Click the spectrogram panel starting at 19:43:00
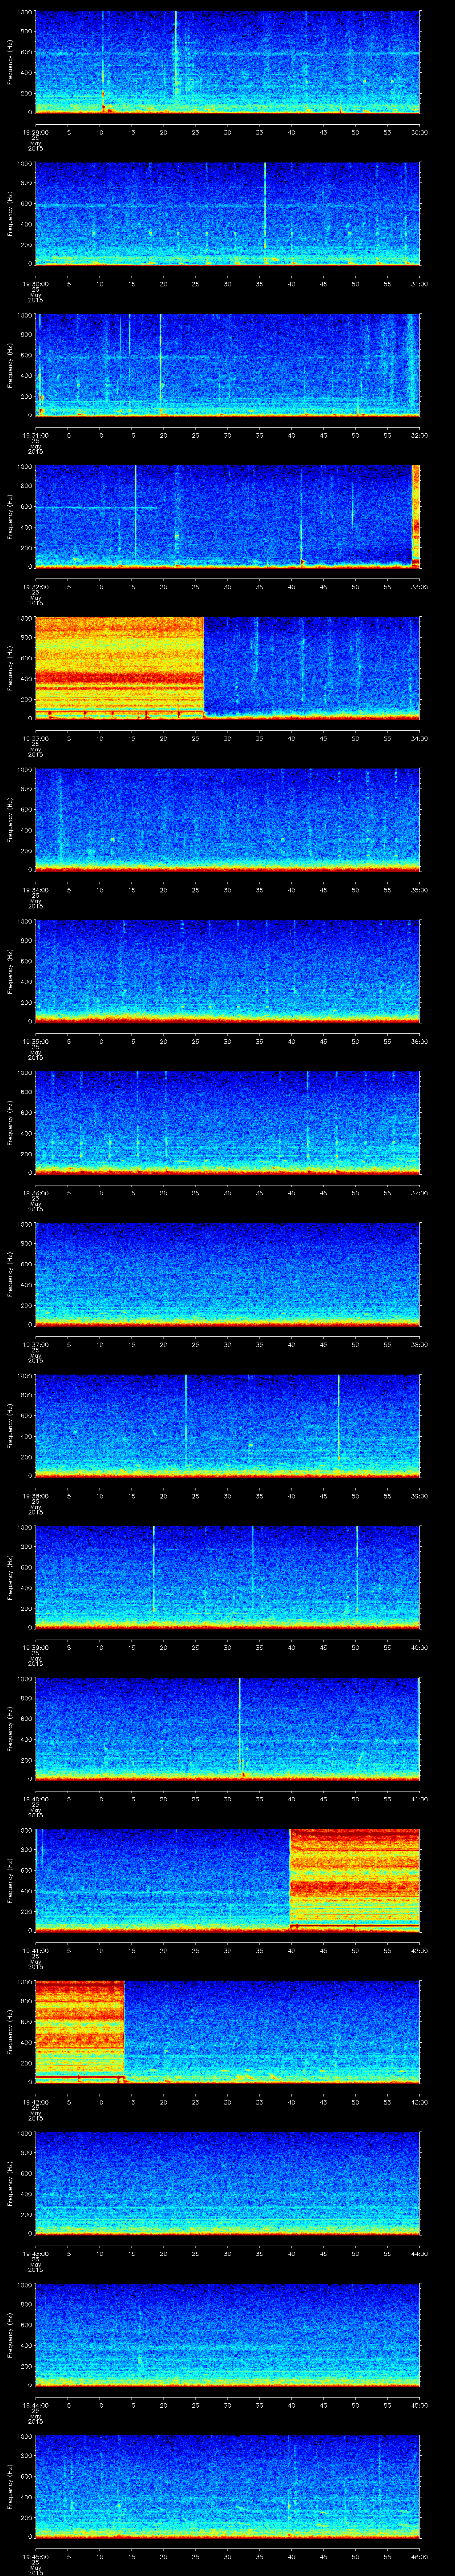 (x=227, y=2183)
